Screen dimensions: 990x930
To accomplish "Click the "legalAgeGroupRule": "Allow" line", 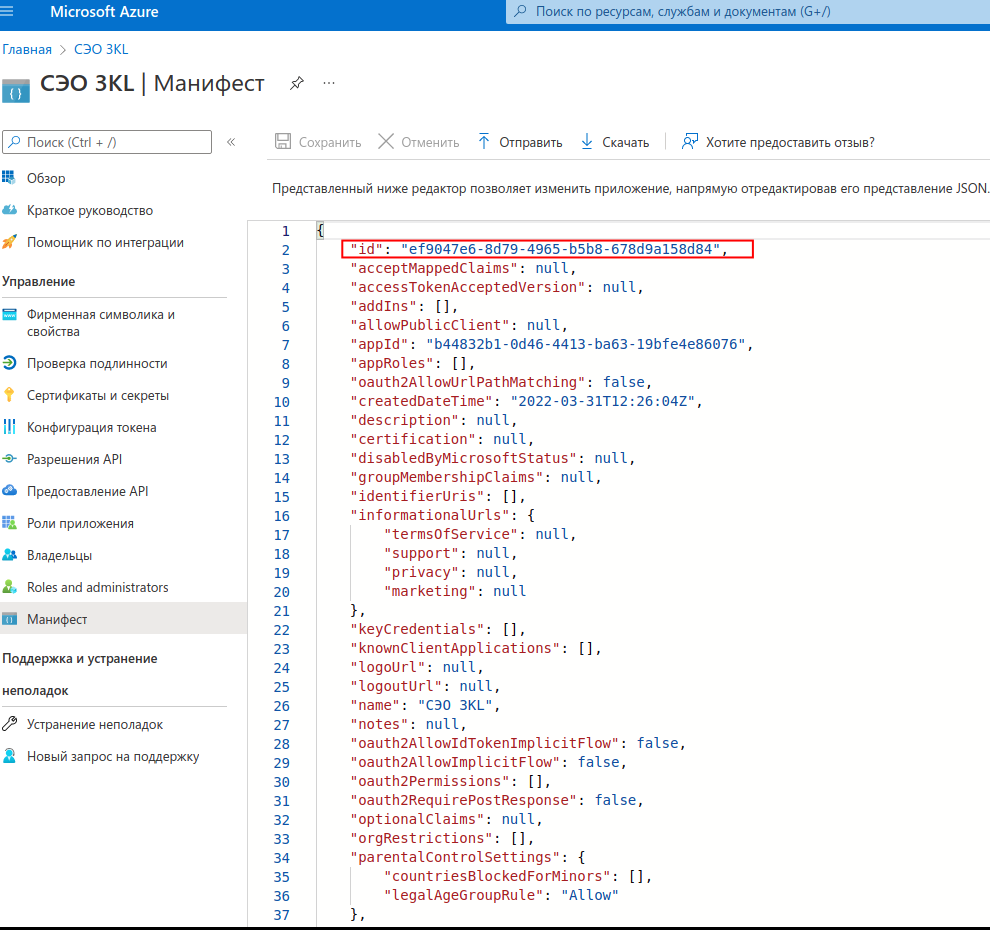I will click(501, 895).
